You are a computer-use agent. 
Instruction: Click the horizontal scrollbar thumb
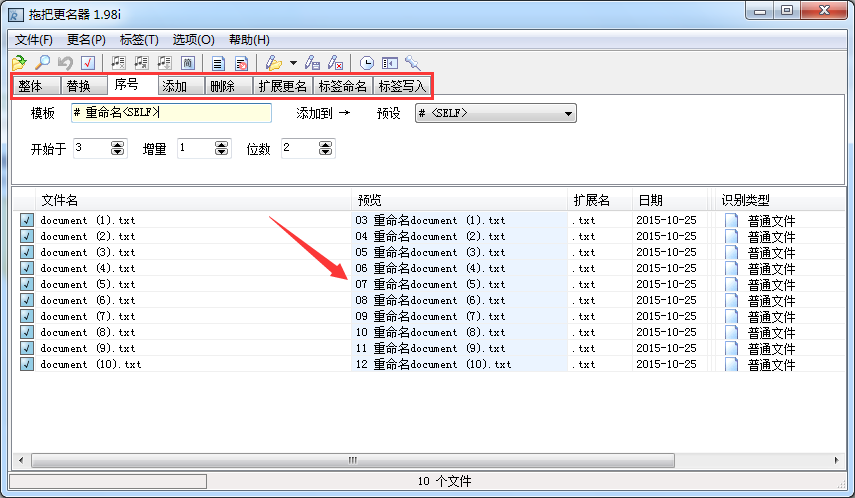[x=353, y=460]
